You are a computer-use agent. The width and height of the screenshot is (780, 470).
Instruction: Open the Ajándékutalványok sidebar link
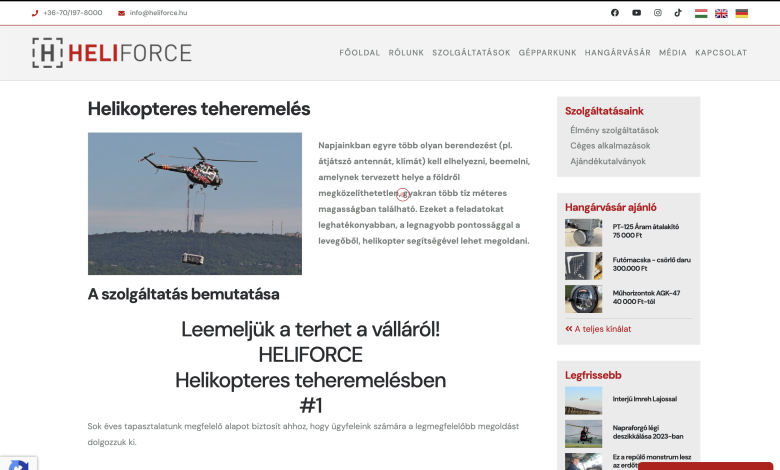click(608, 160)
